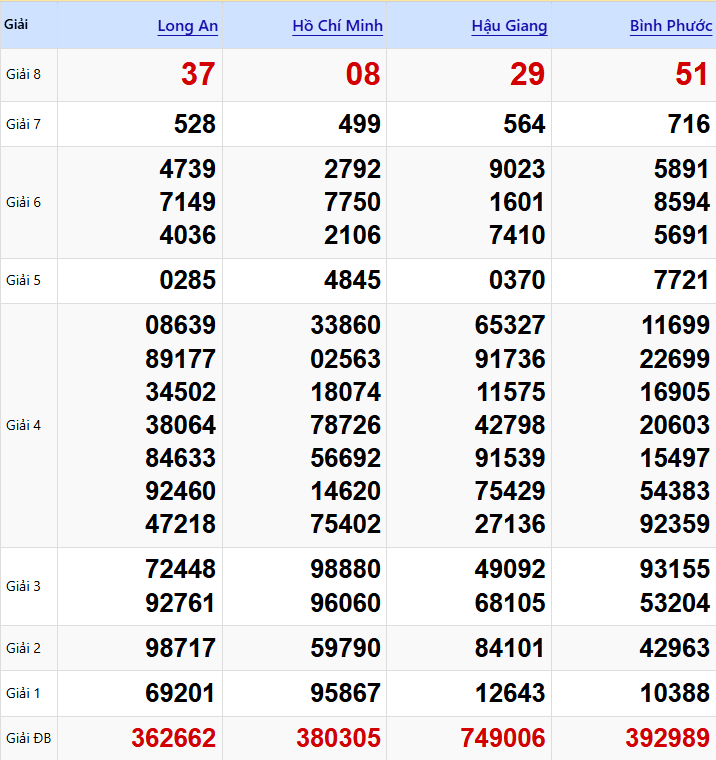Click the Hậu Giang column header link
The width and height of the screenshot is (716, 760).
point(509,26)
